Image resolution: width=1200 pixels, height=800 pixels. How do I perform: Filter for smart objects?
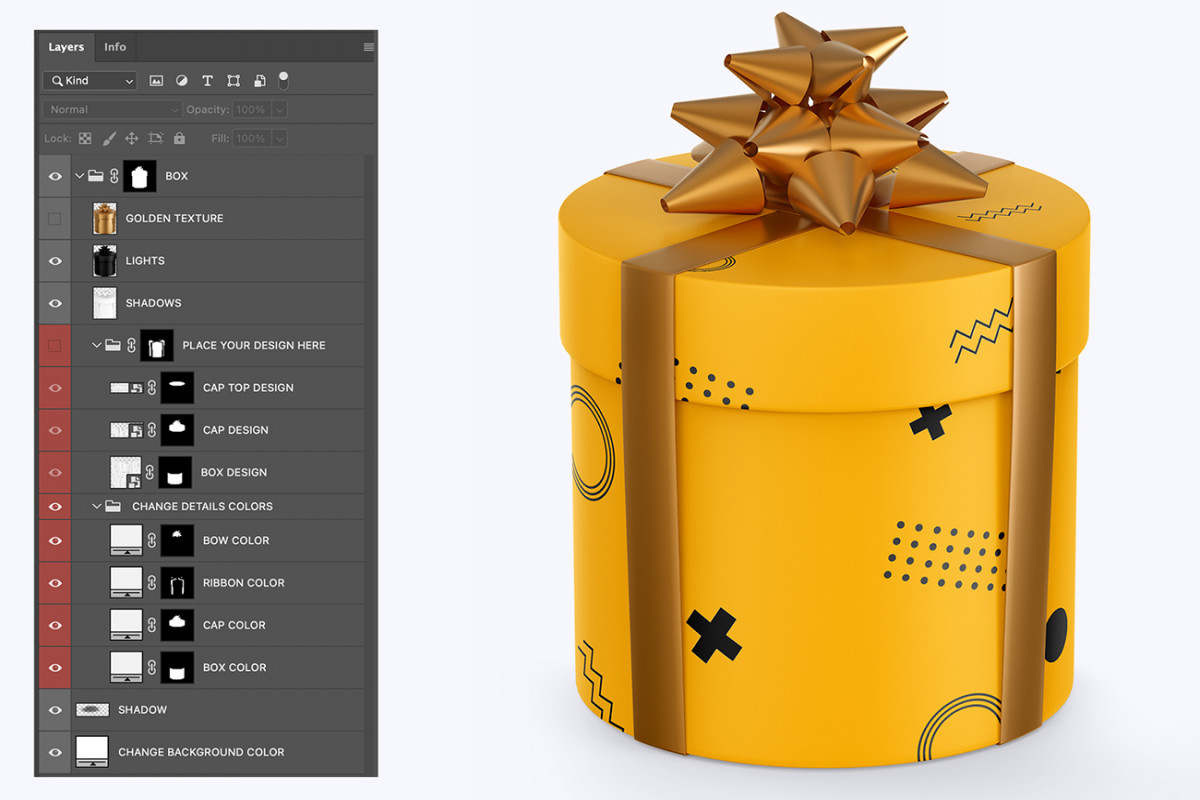point(259,81)
